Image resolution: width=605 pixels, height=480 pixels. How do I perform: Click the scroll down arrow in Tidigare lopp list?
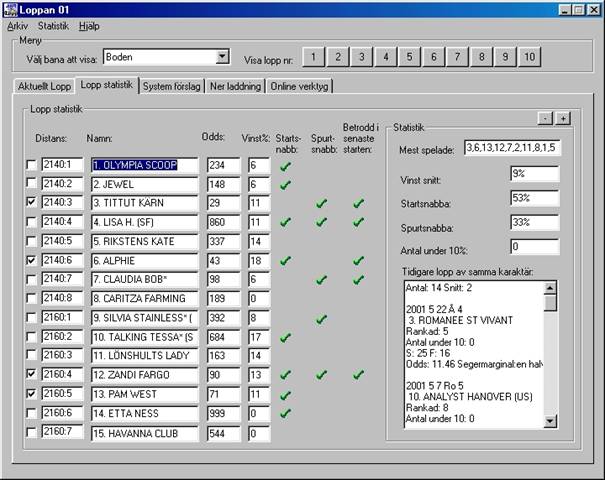point(550,421)
